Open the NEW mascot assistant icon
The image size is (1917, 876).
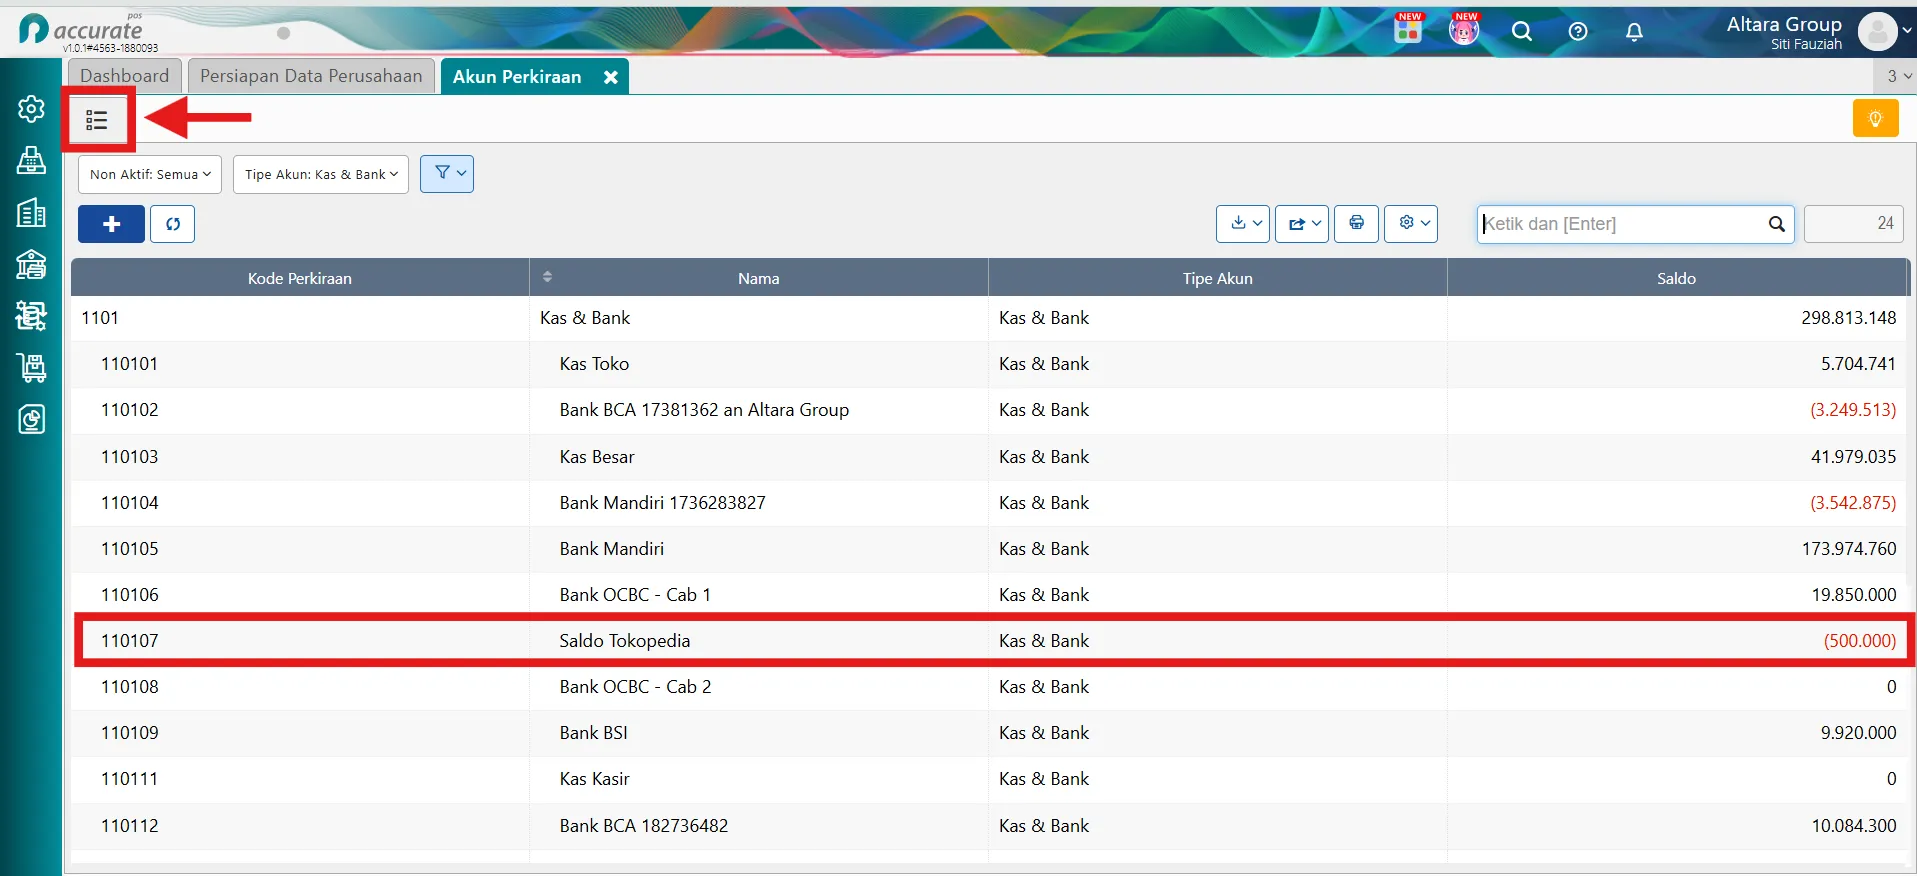point(1464,29)
